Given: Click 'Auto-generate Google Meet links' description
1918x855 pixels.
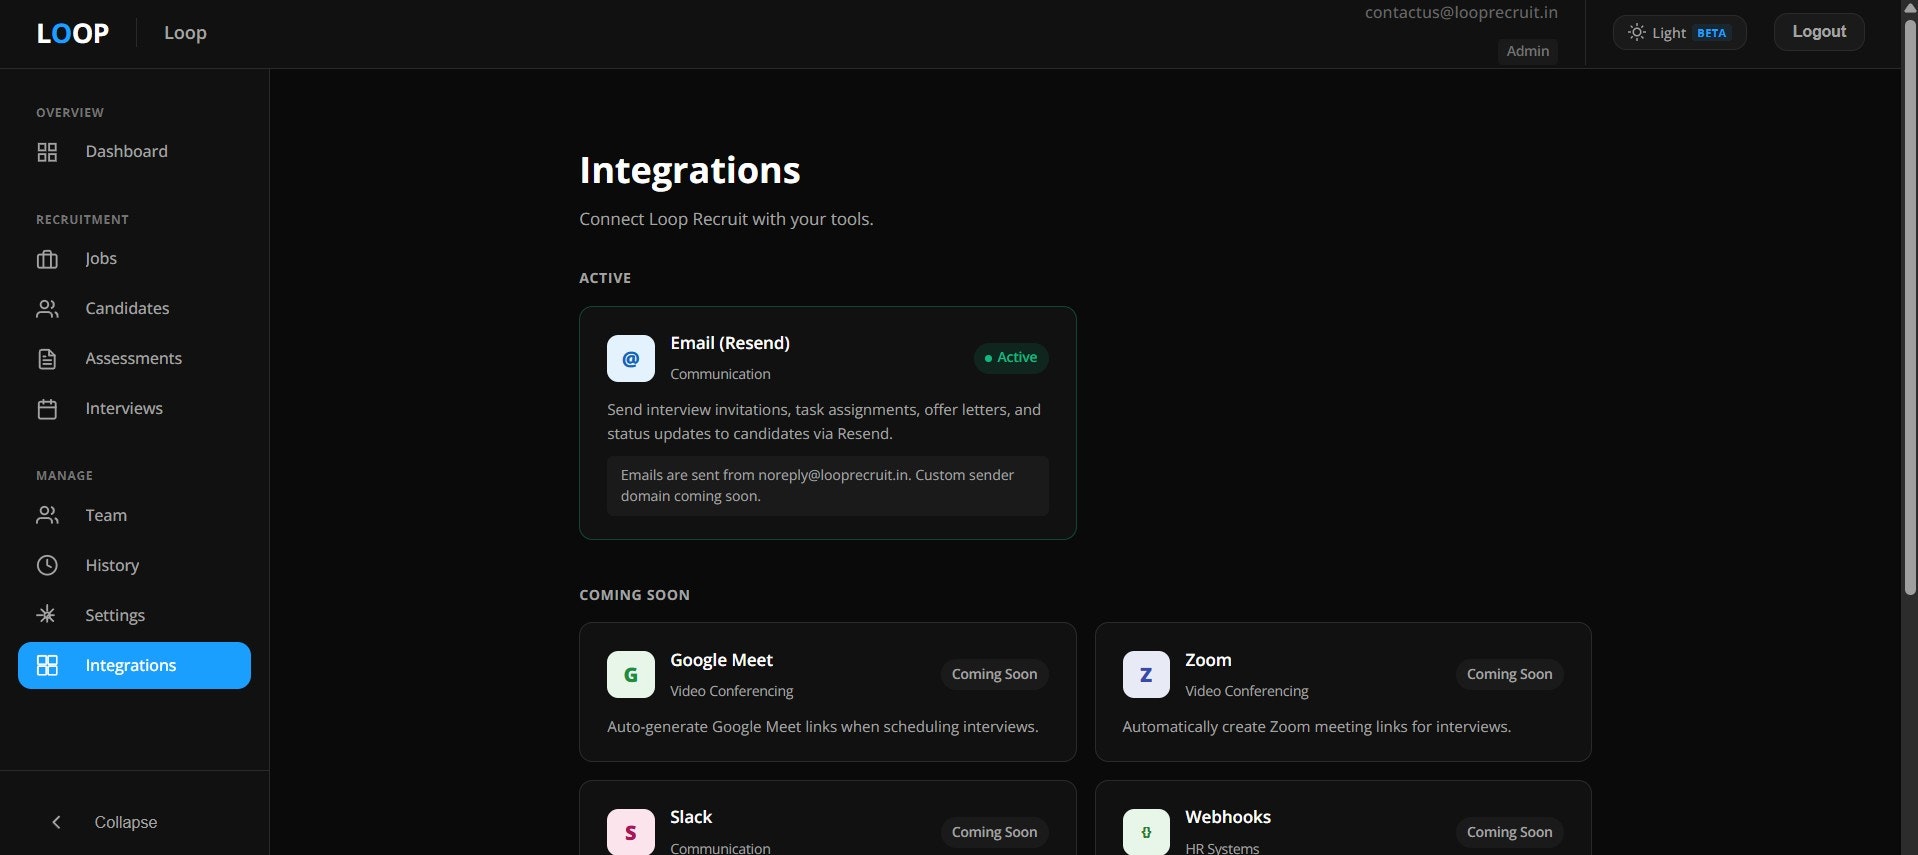Looking at the screenshot, I should 823,727.
